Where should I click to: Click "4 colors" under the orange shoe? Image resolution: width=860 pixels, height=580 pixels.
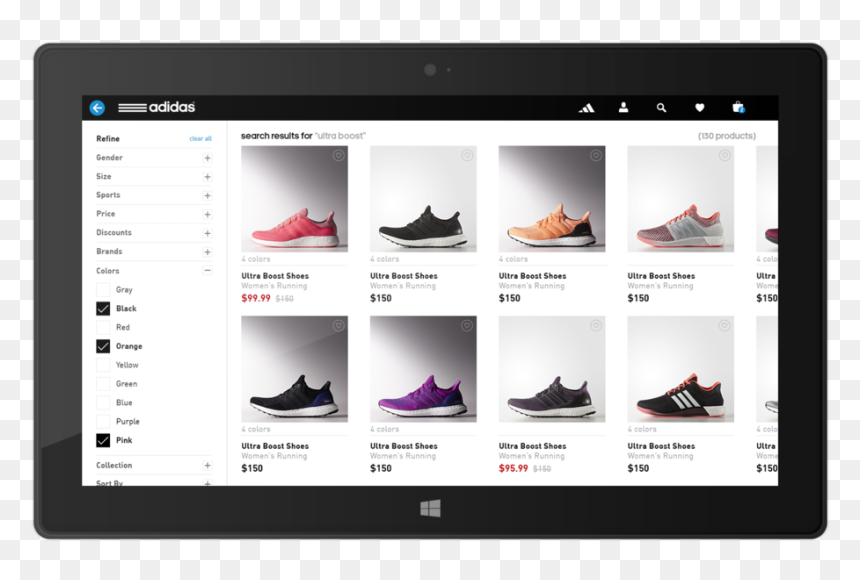(513, 259)
